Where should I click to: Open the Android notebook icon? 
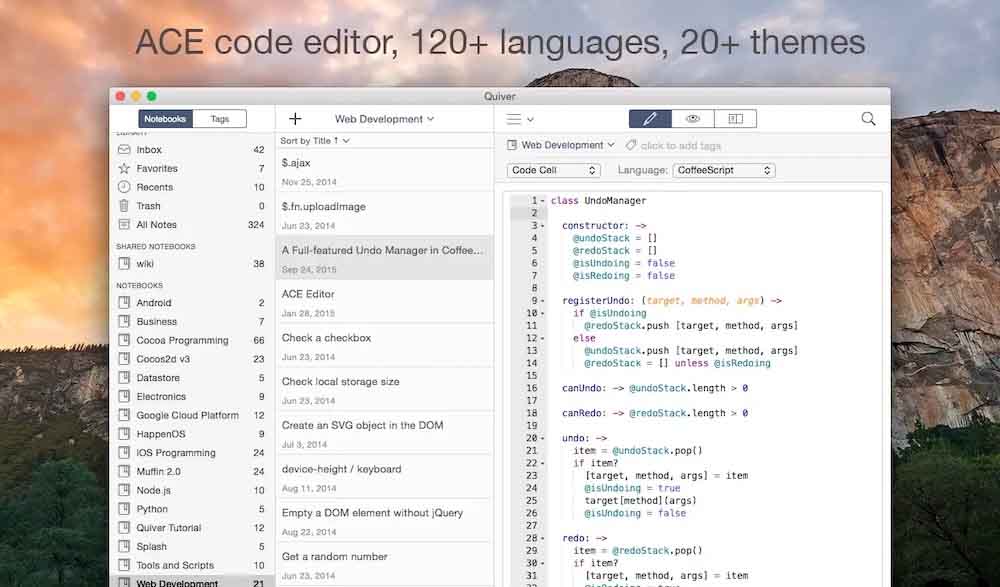(x=124, y=302)
